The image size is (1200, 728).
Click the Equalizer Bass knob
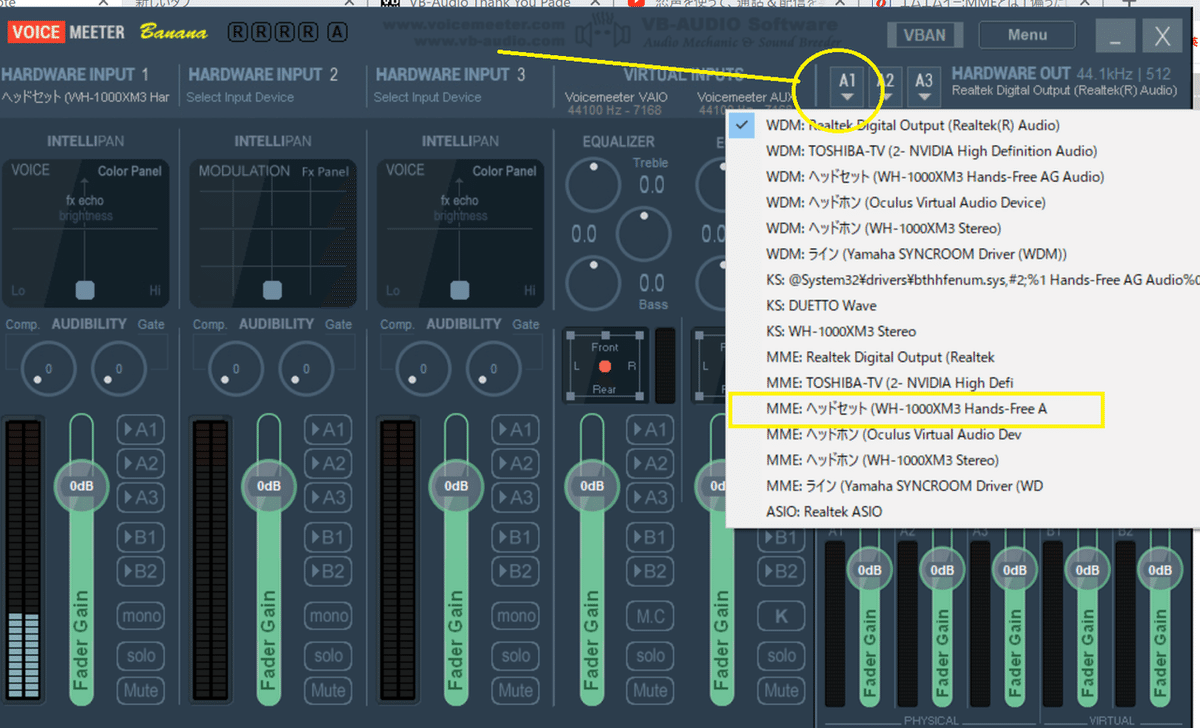pos(593,285)
